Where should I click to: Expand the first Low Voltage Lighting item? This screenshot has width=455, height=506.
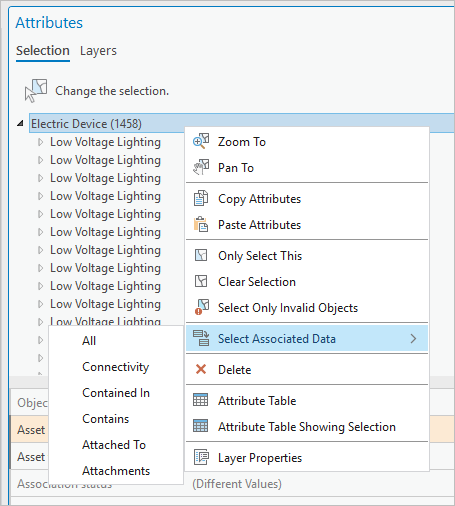coord(40,142)
